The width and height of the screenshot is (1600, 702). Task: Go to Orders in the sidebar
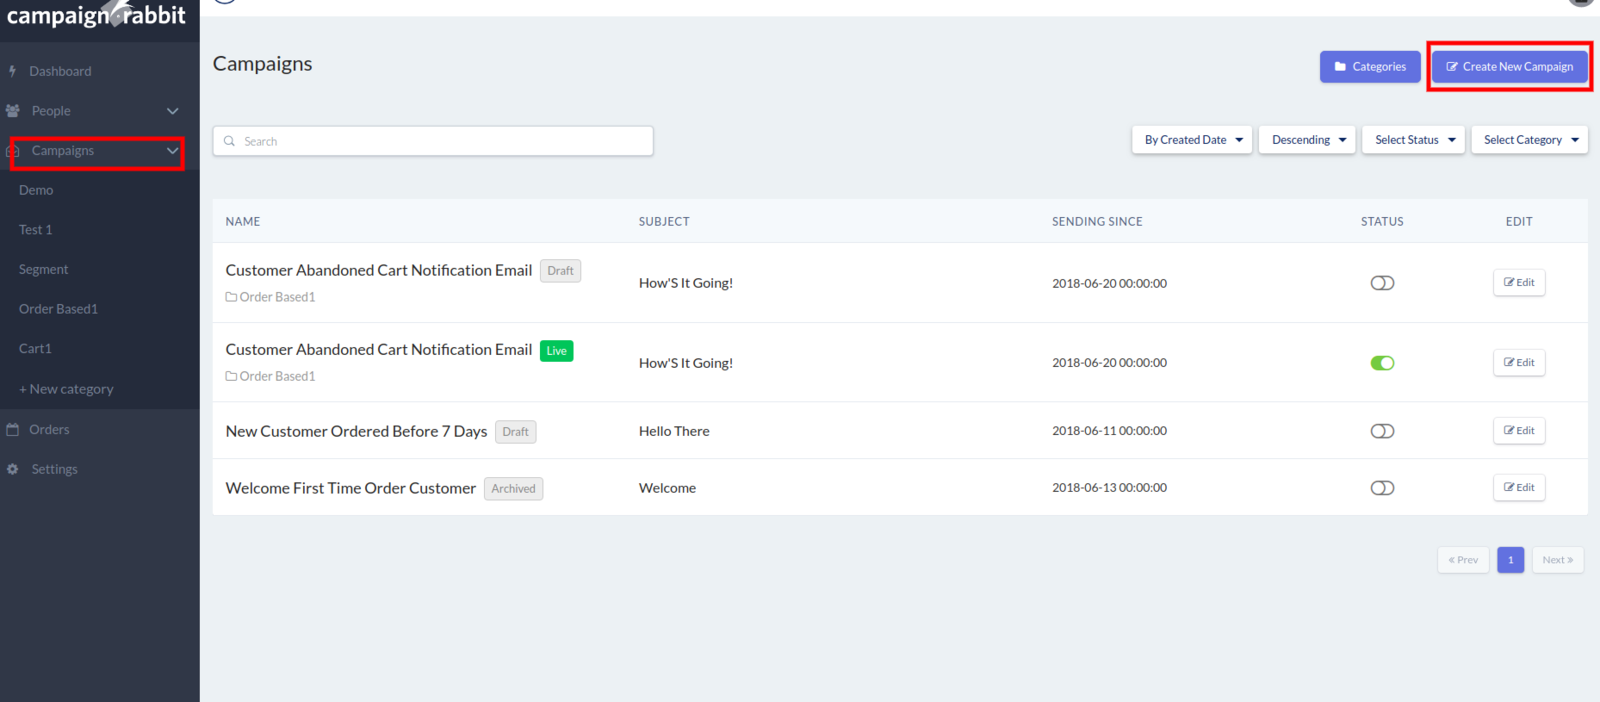click(x=49, y=429)
